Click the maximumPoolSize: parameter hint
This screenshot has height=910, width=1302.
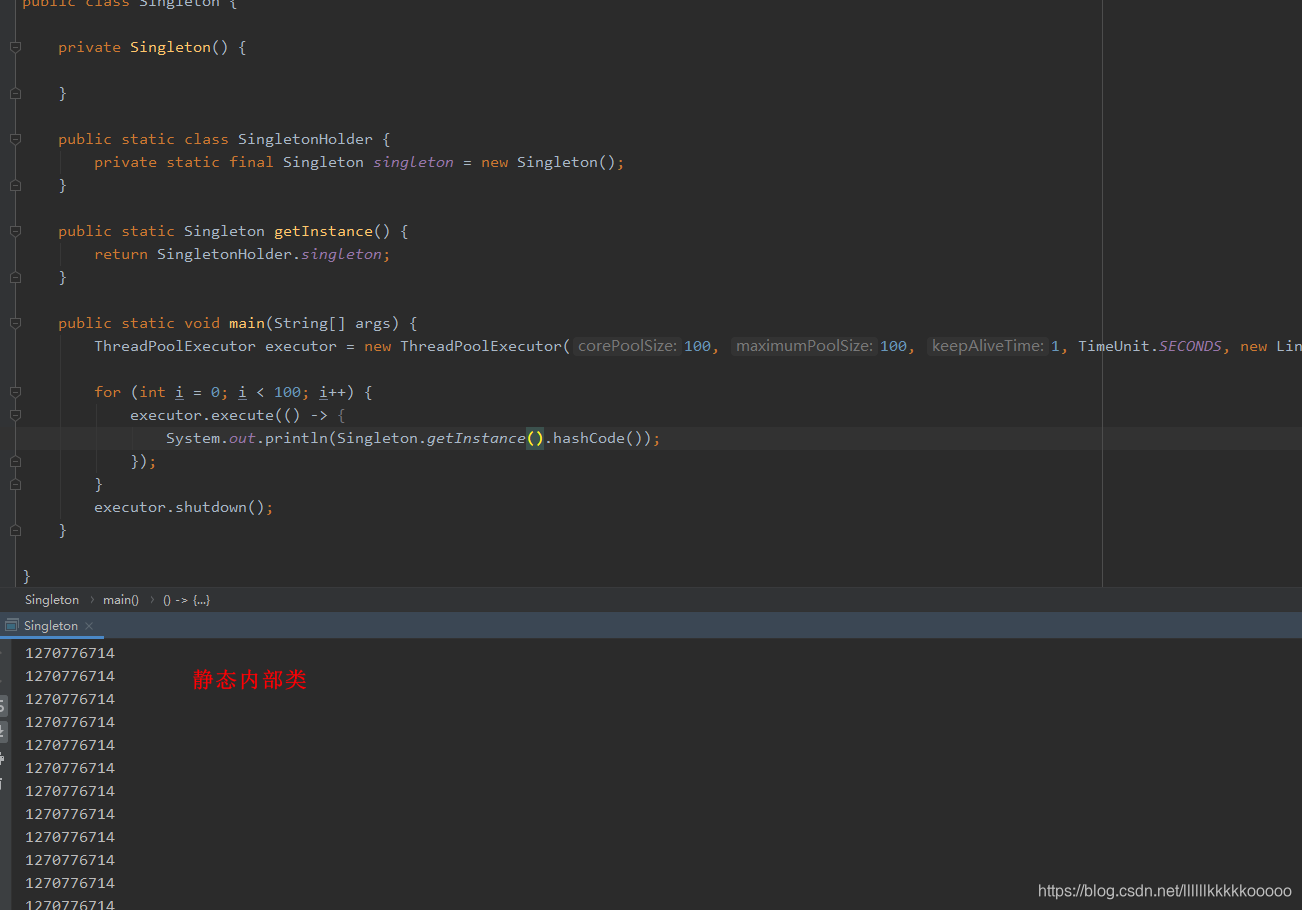805,346
